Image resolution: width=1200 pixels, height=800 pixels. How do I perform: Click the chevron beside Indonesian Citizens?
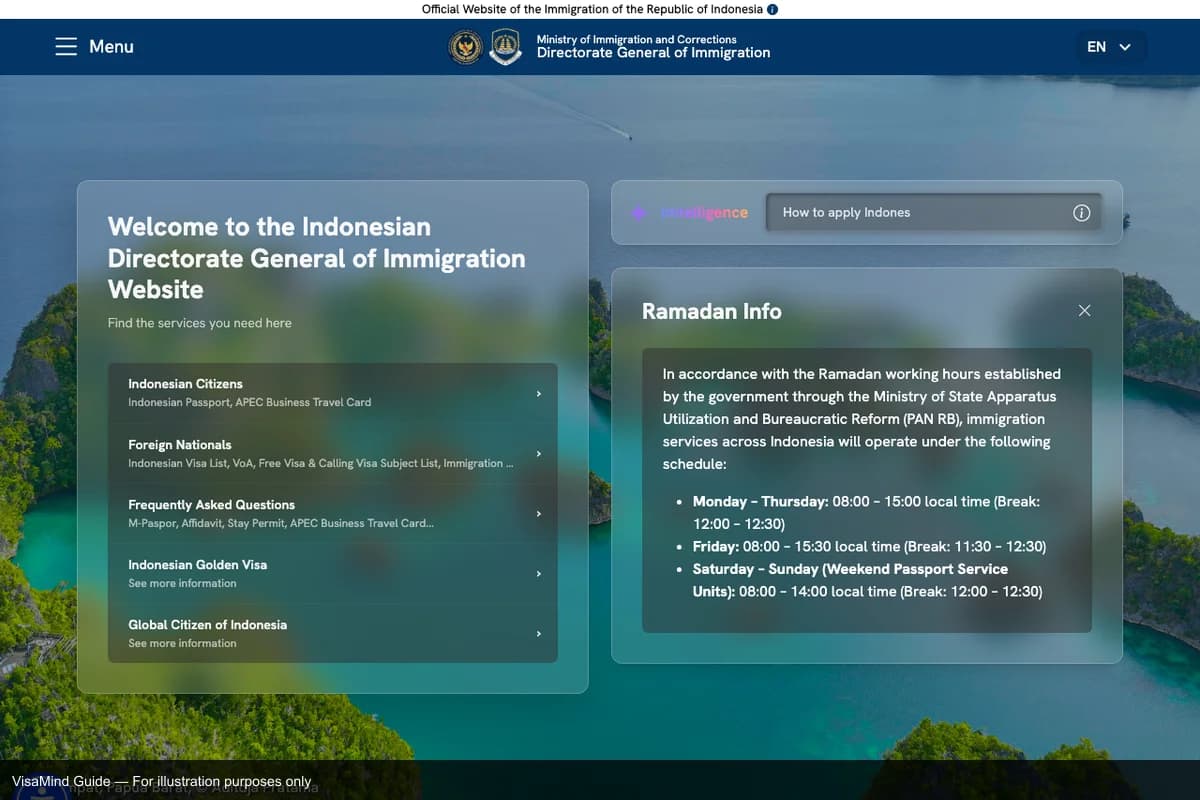538,393
